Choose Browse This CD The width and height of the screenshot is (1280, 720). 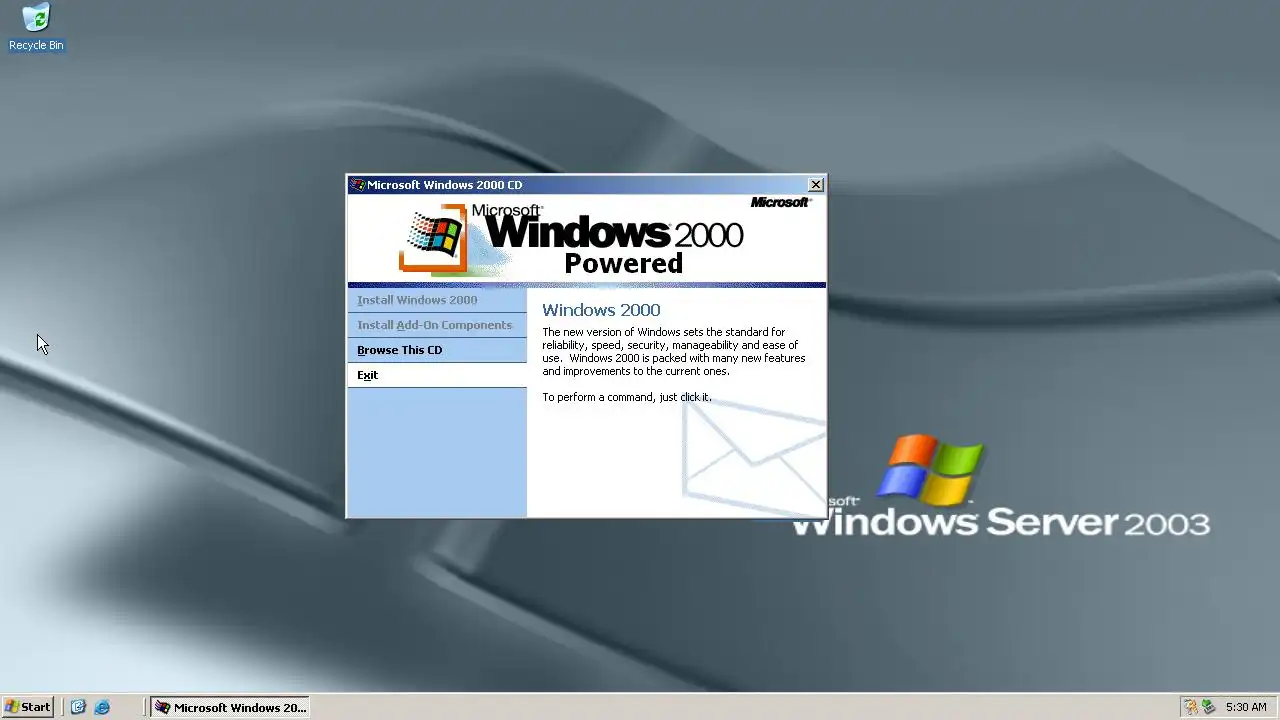437,350
